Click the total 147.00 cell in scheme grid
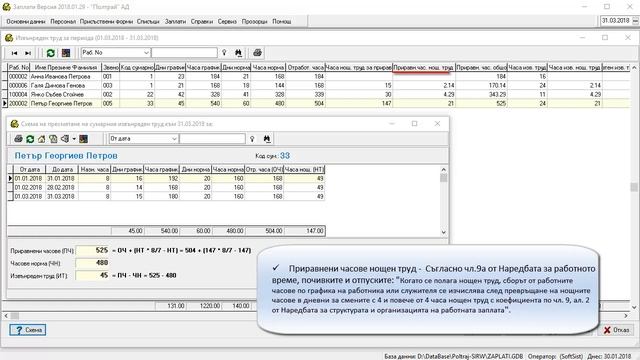 (x=305, y=231)
